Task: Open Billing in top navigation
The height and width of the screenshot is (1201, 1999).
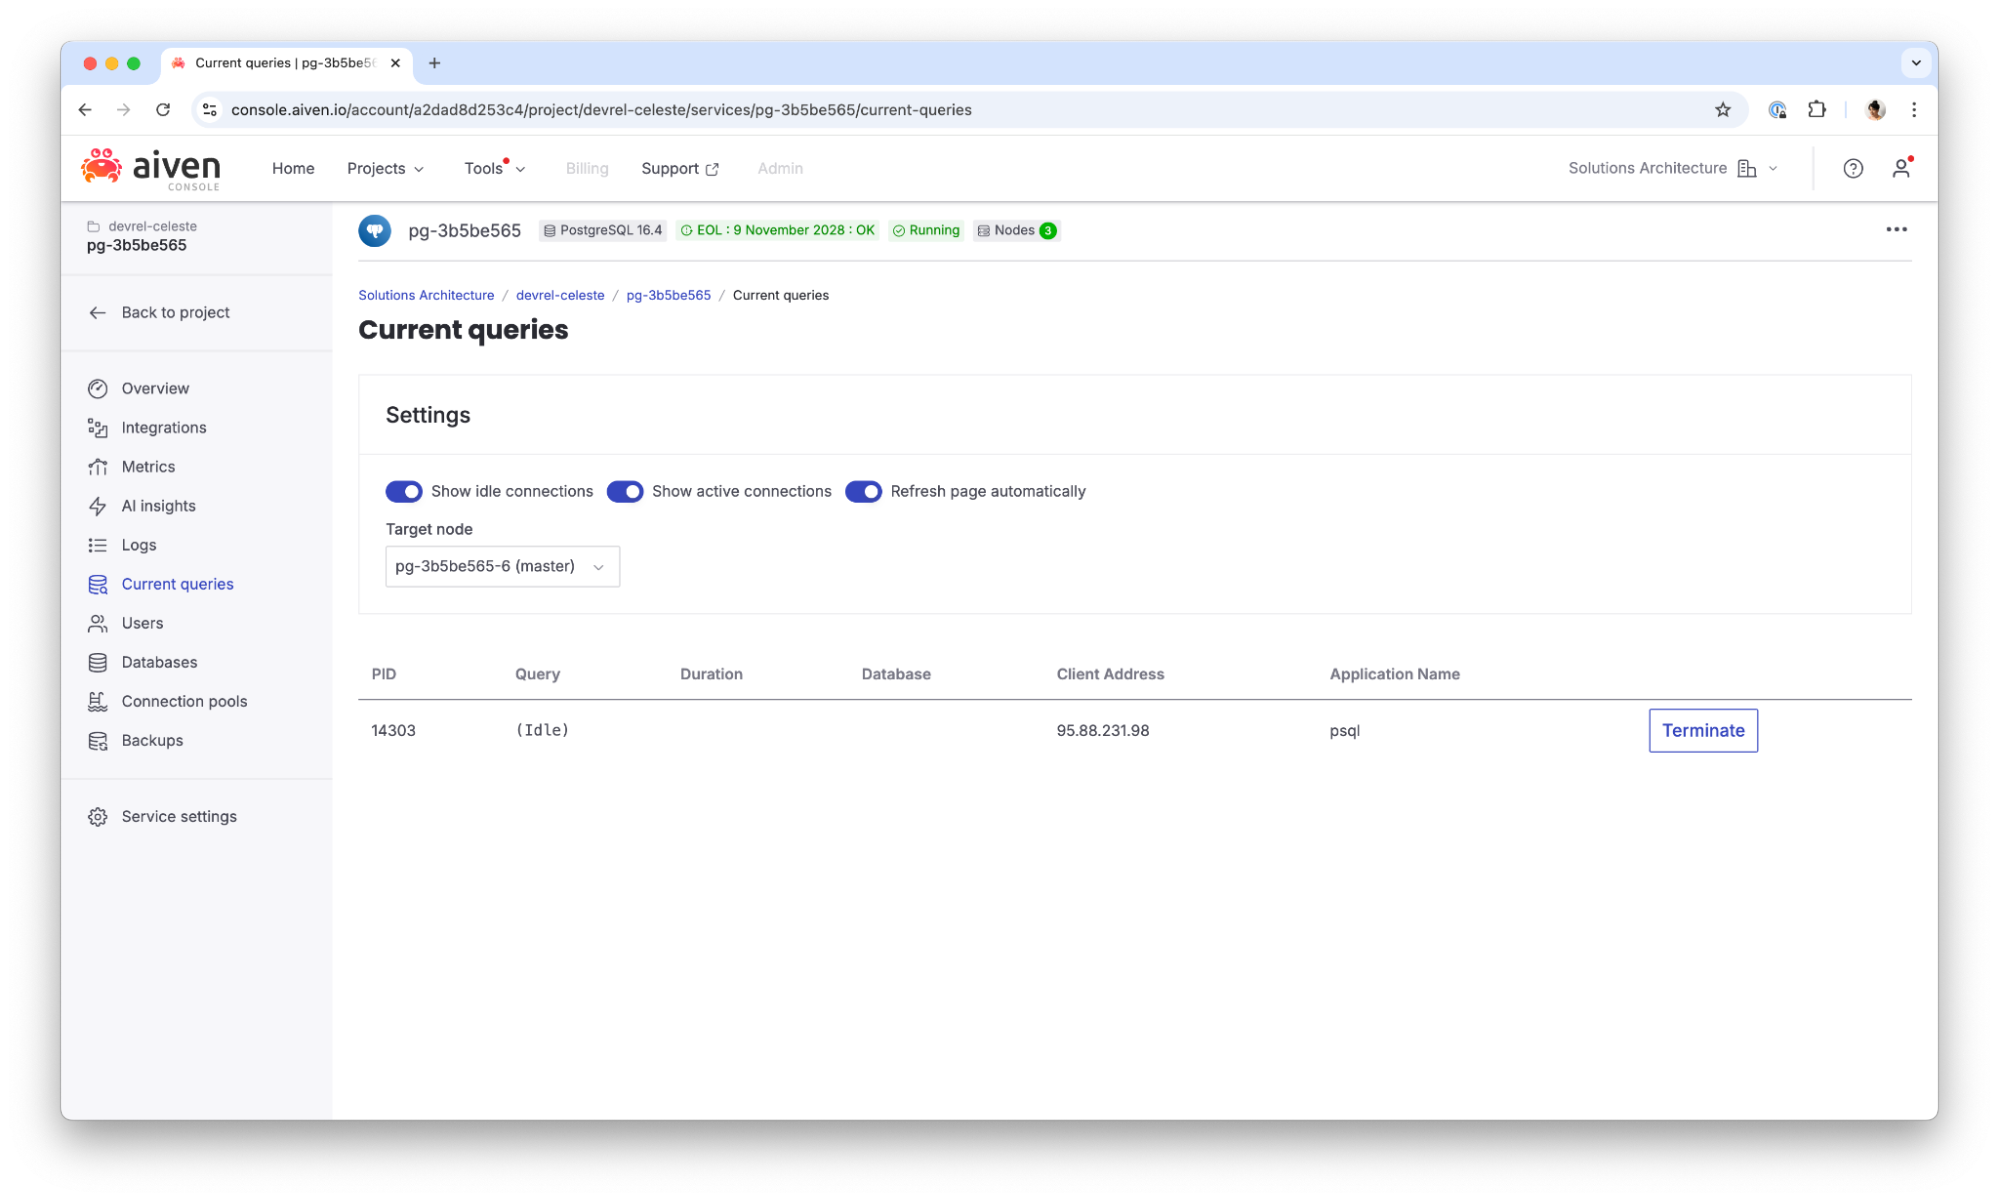Action: 587,169
